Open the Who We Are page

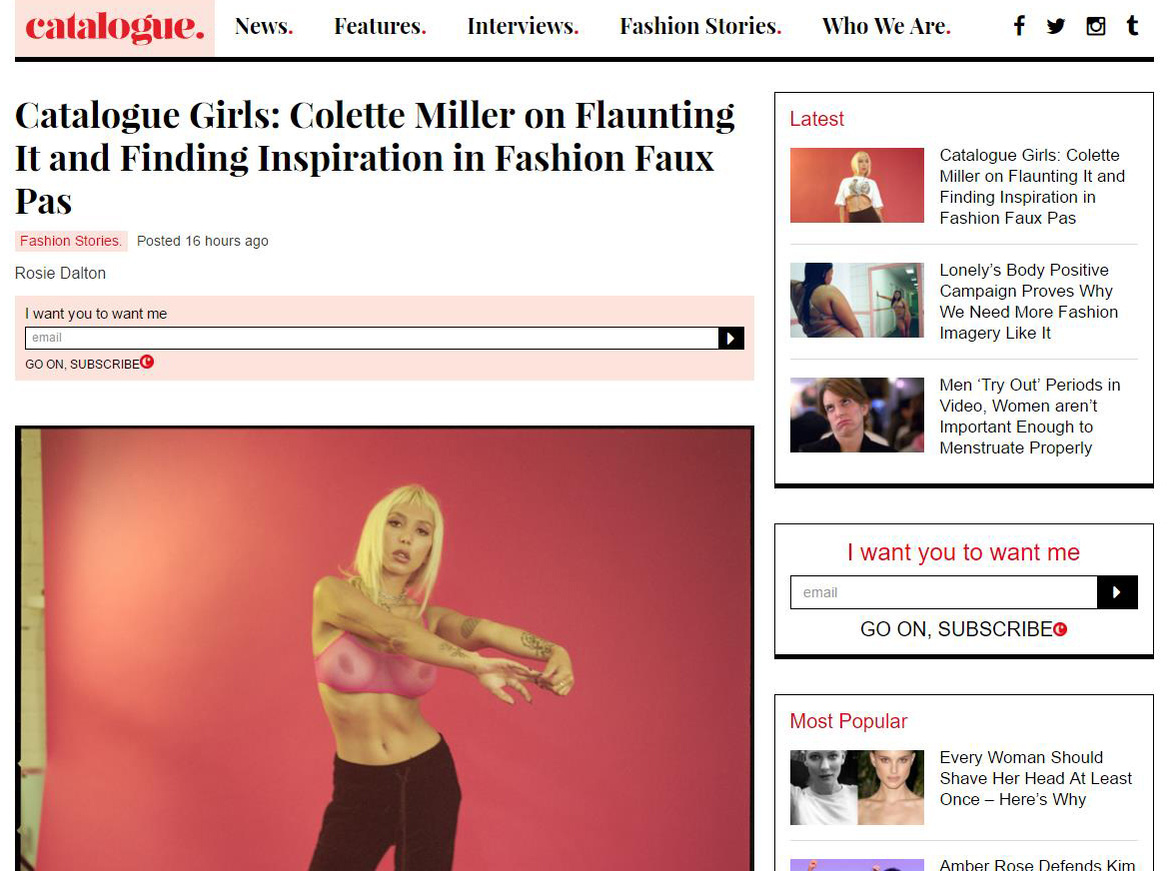coord(886,26)
